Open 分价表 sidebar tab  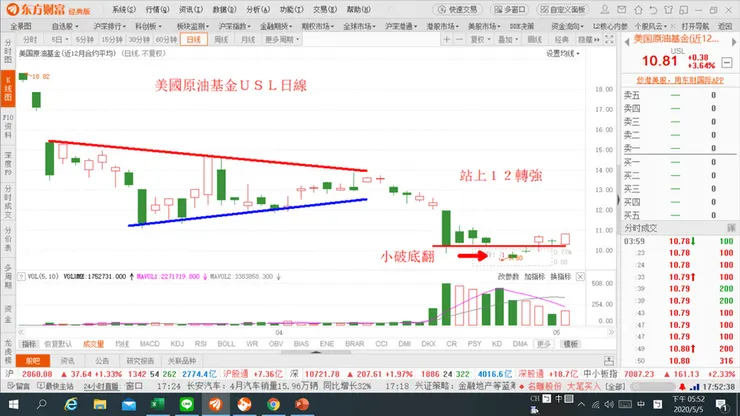pos(8,240)
